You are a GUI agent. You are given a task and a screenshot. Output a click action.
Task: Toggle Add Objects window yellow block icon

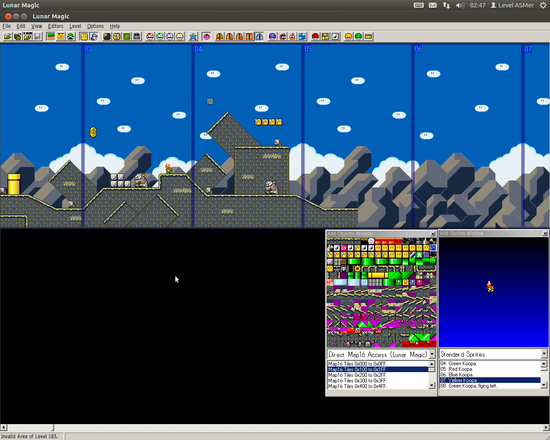tap(84, 36)
